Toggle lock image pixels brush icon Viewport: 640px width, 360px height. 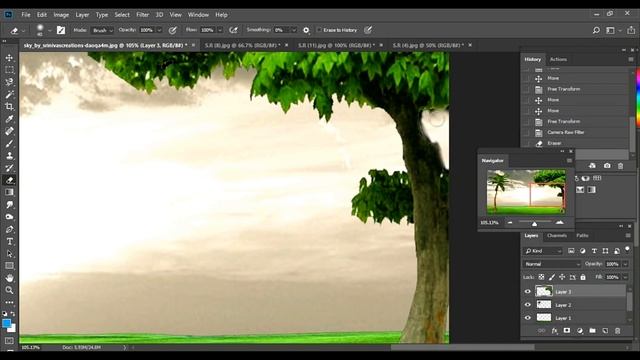552,277
